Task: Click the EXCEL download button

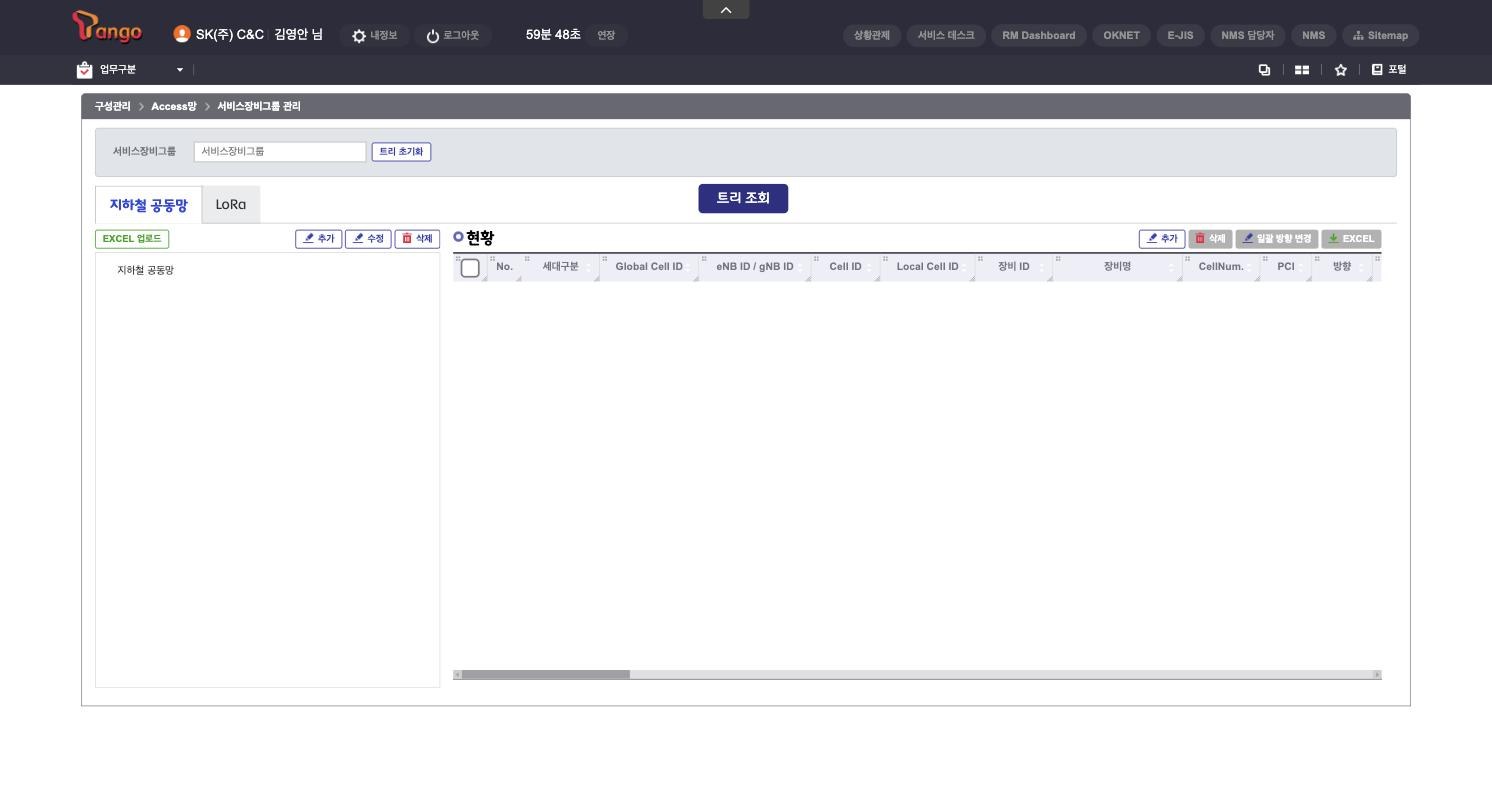Action: pyautogui.click(x=1351, y=239)
